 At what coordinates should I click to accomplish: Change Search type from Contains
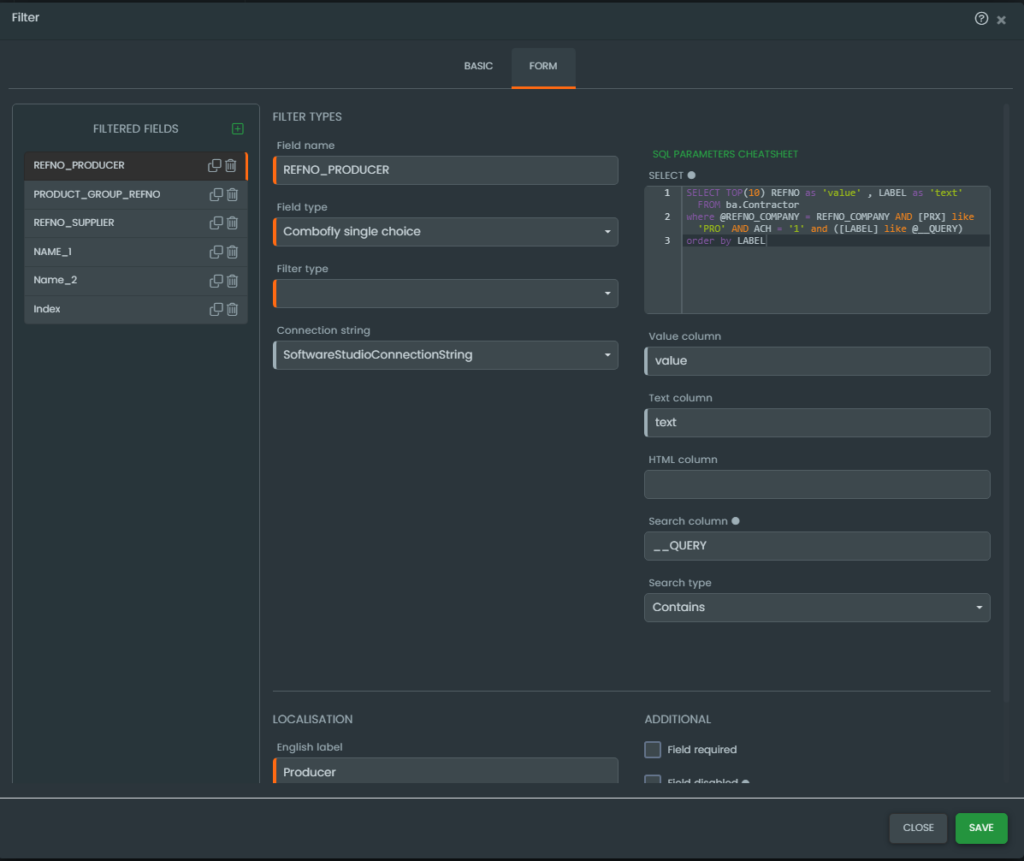pos(817,608)
